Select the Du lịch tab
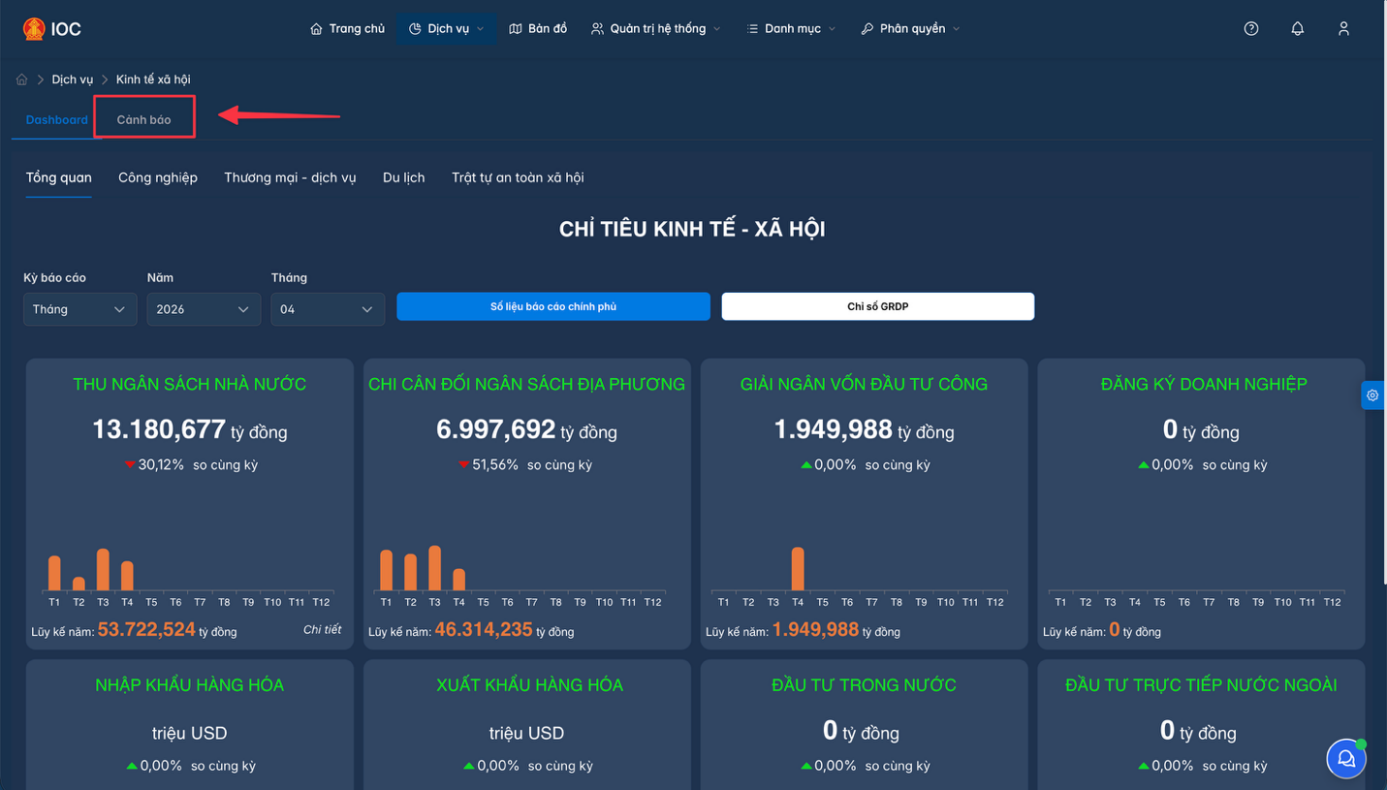This screenshot has width=1387, height=790. (404, 177)
